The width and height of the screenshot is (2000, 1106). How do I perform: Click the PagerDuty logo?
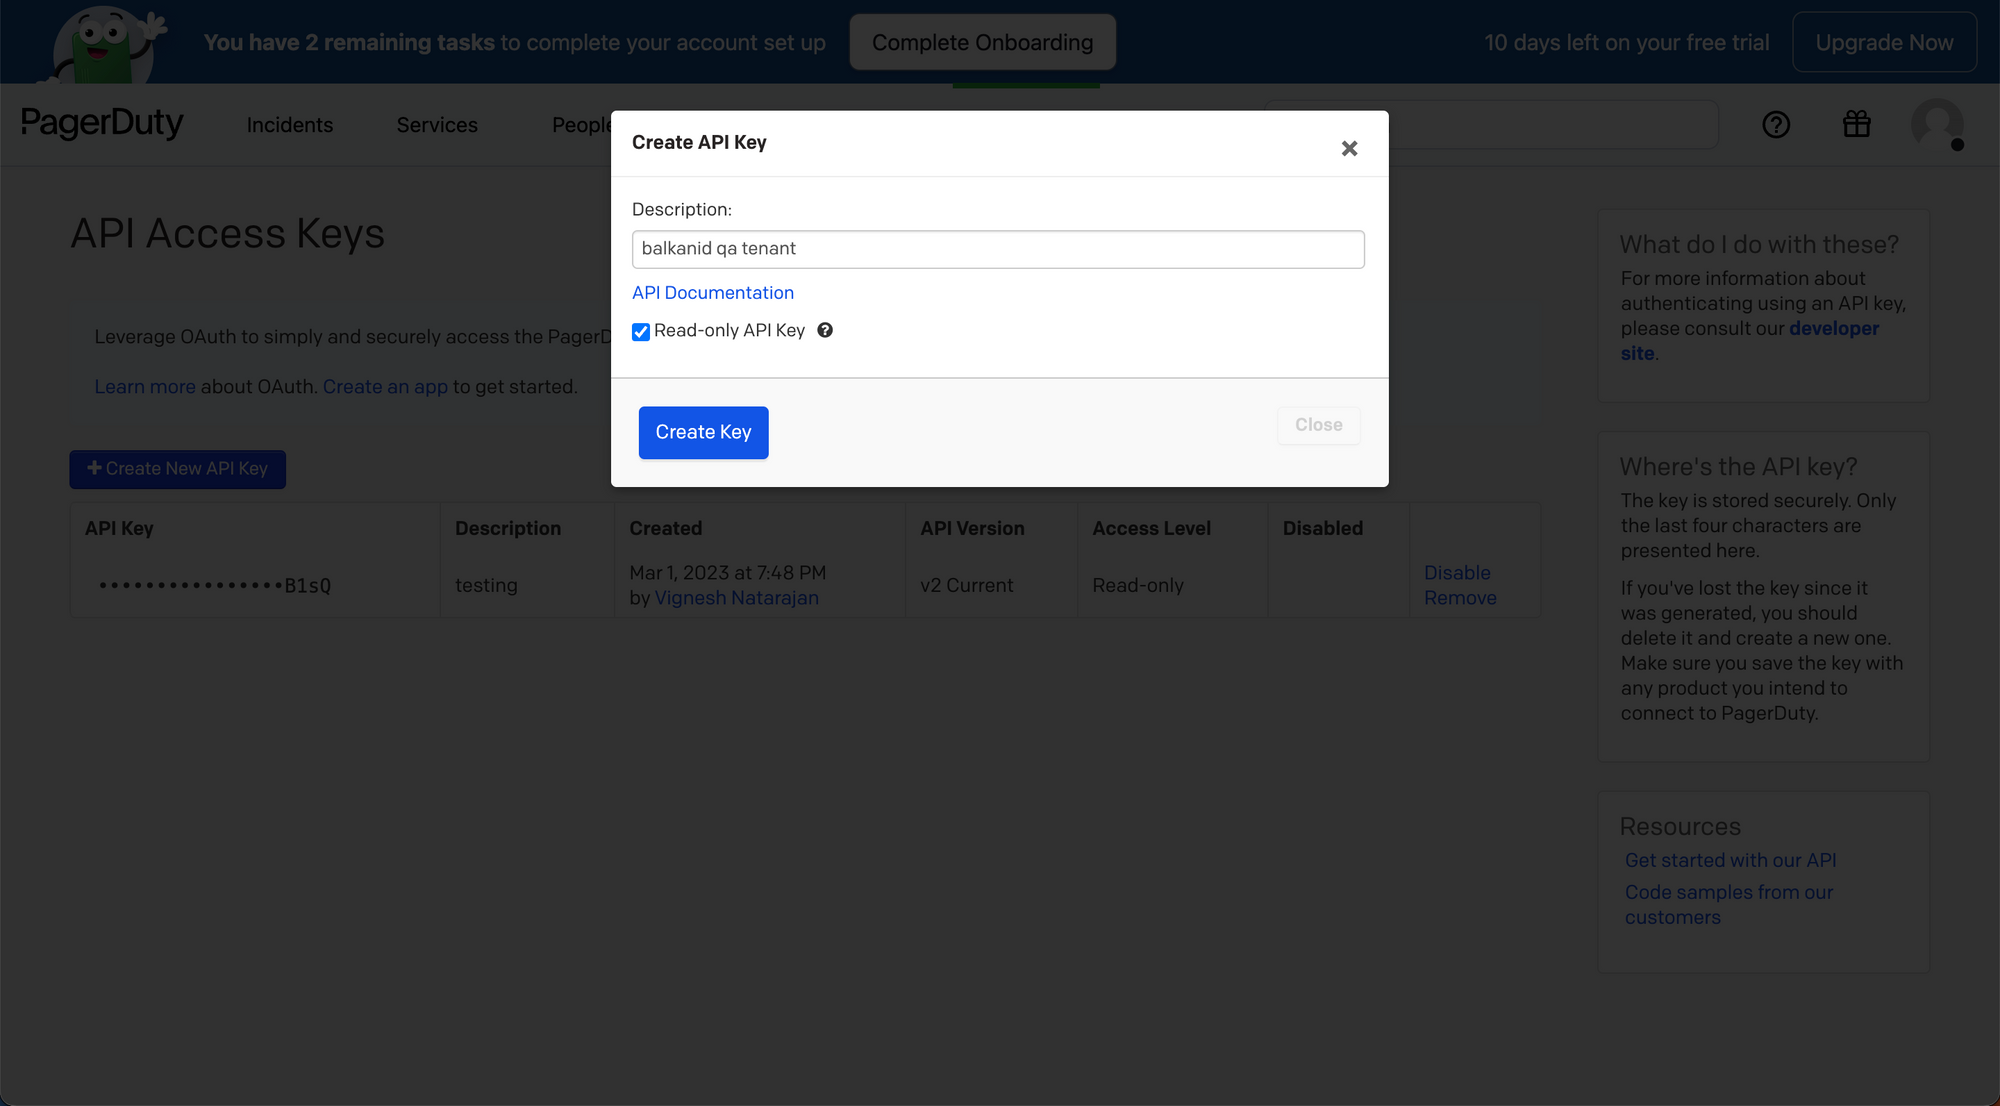(x=102, y=123)
